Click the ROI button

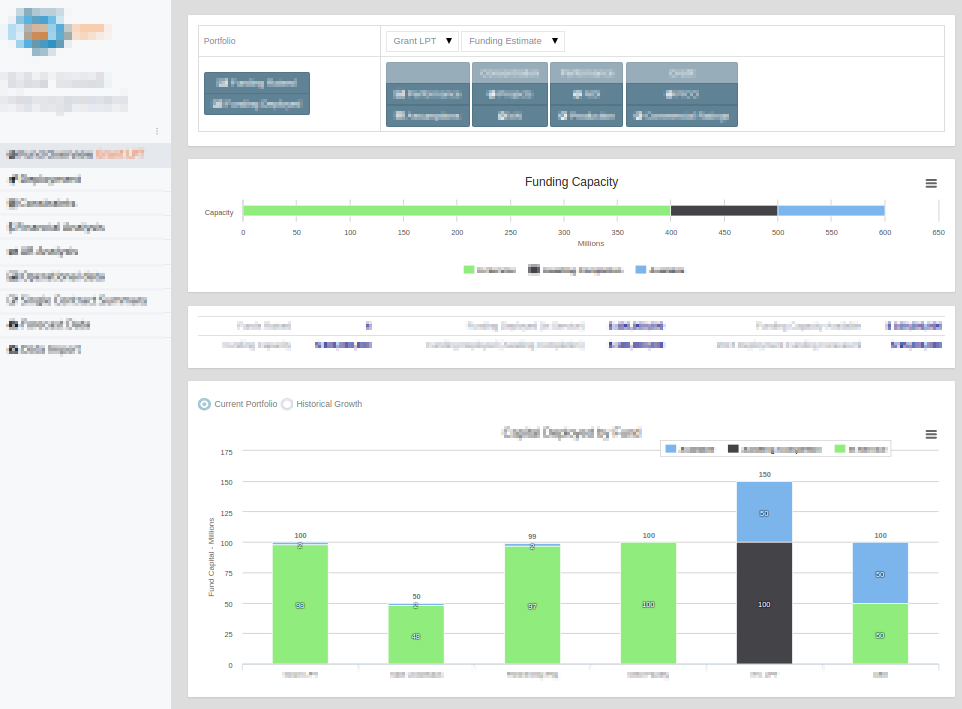tap(587, 94)
